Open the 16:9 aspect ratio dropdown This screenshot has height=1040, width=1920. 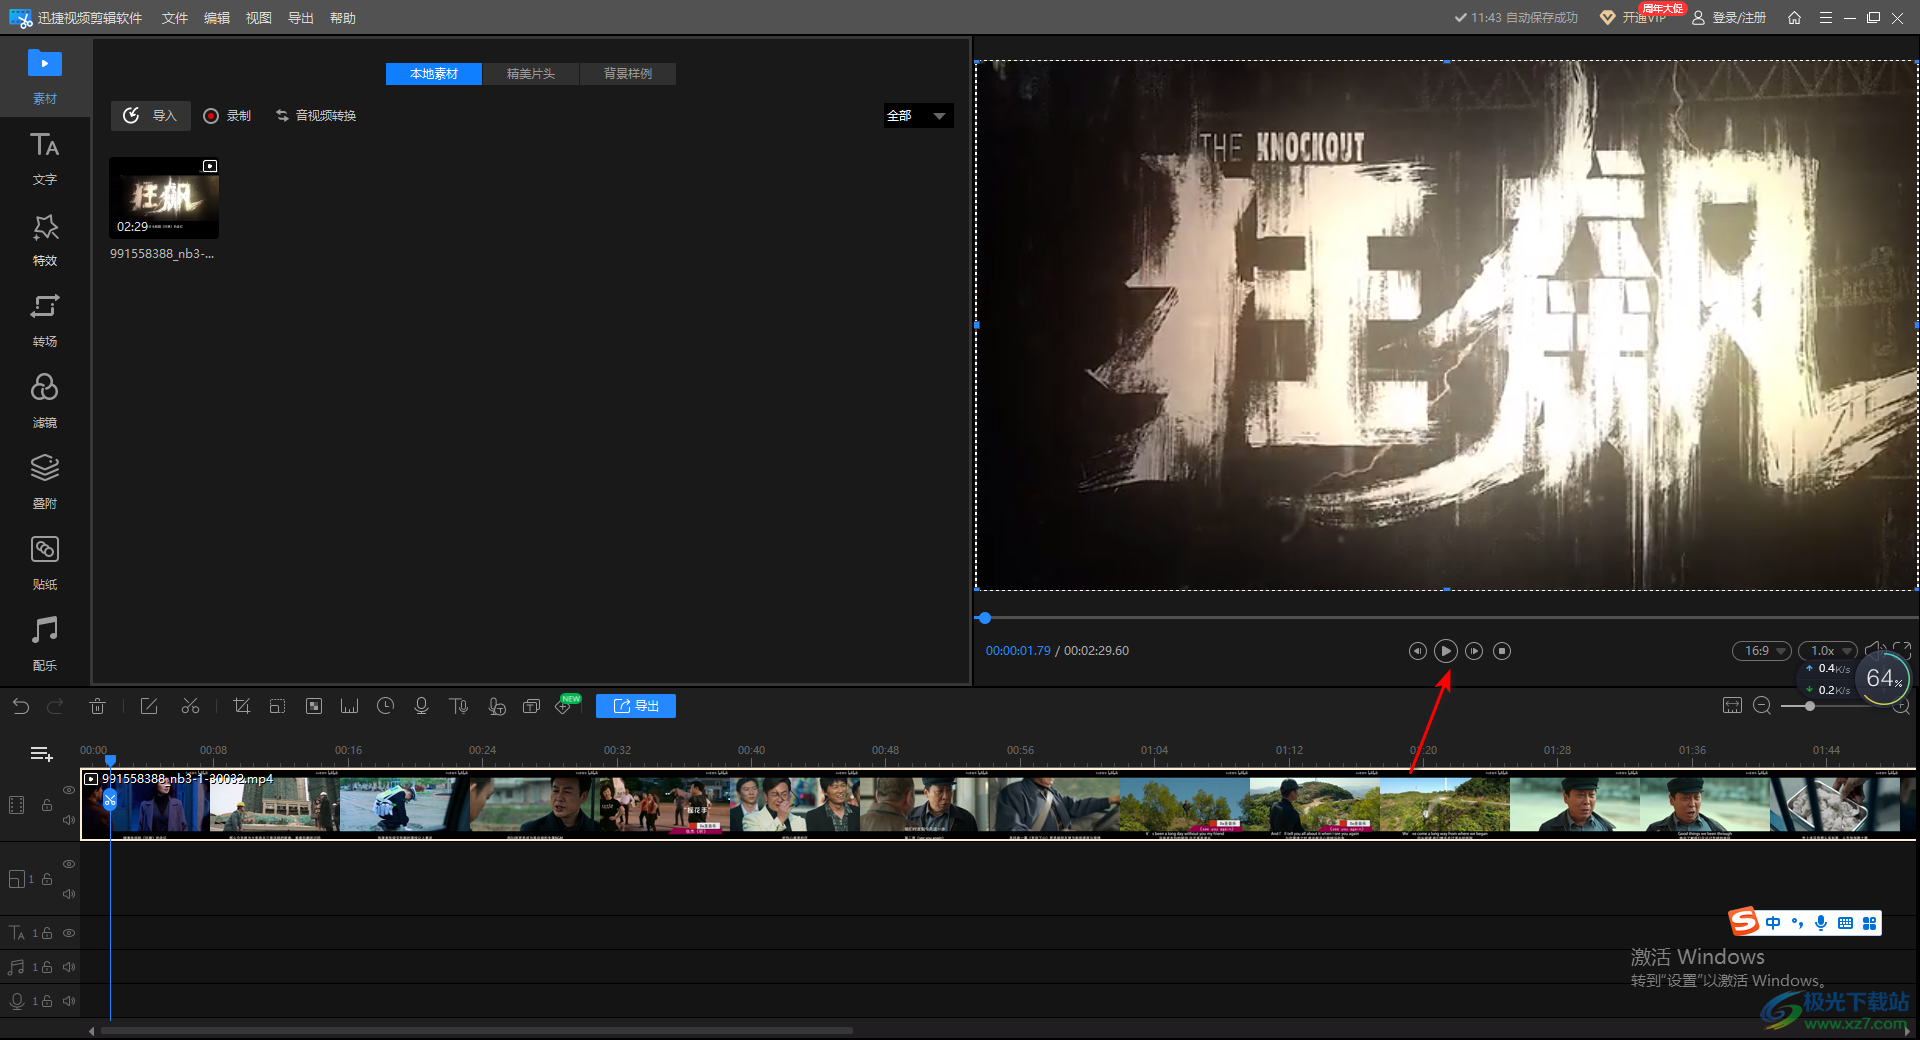click(x=1762, y=651)
